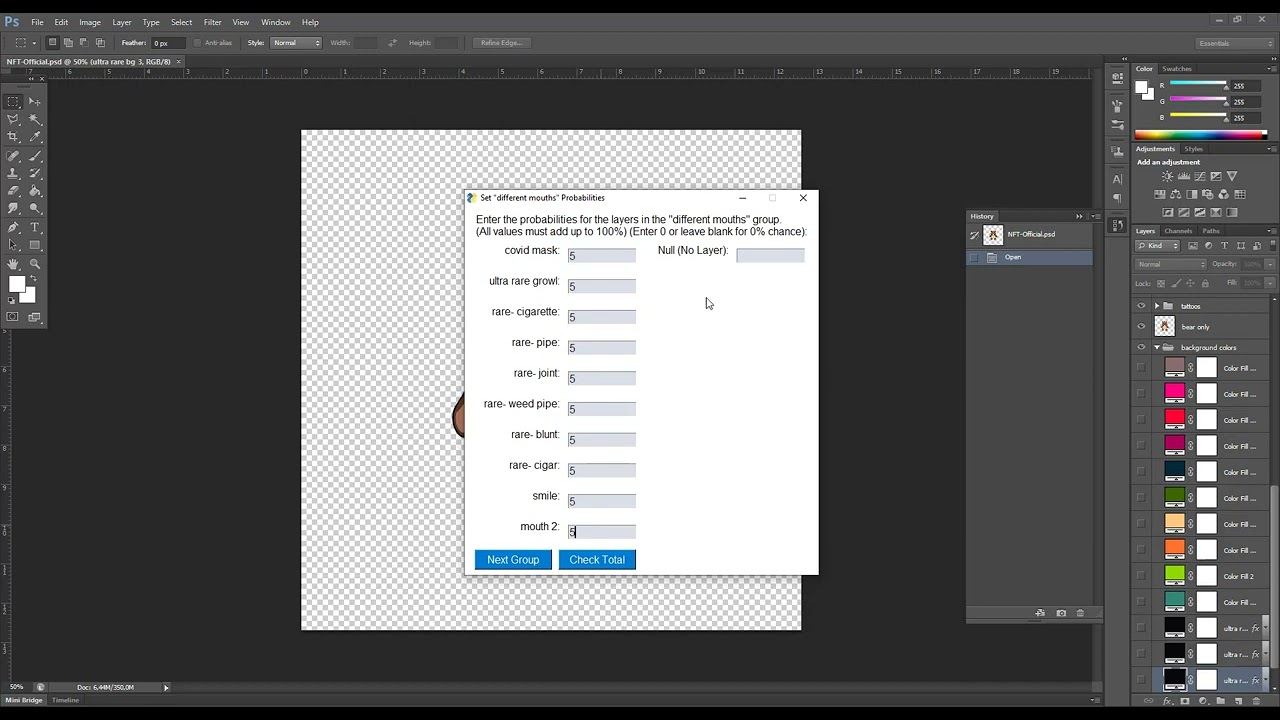
Task: Switch to the Swatches tab
Action: click(1177, 69)
